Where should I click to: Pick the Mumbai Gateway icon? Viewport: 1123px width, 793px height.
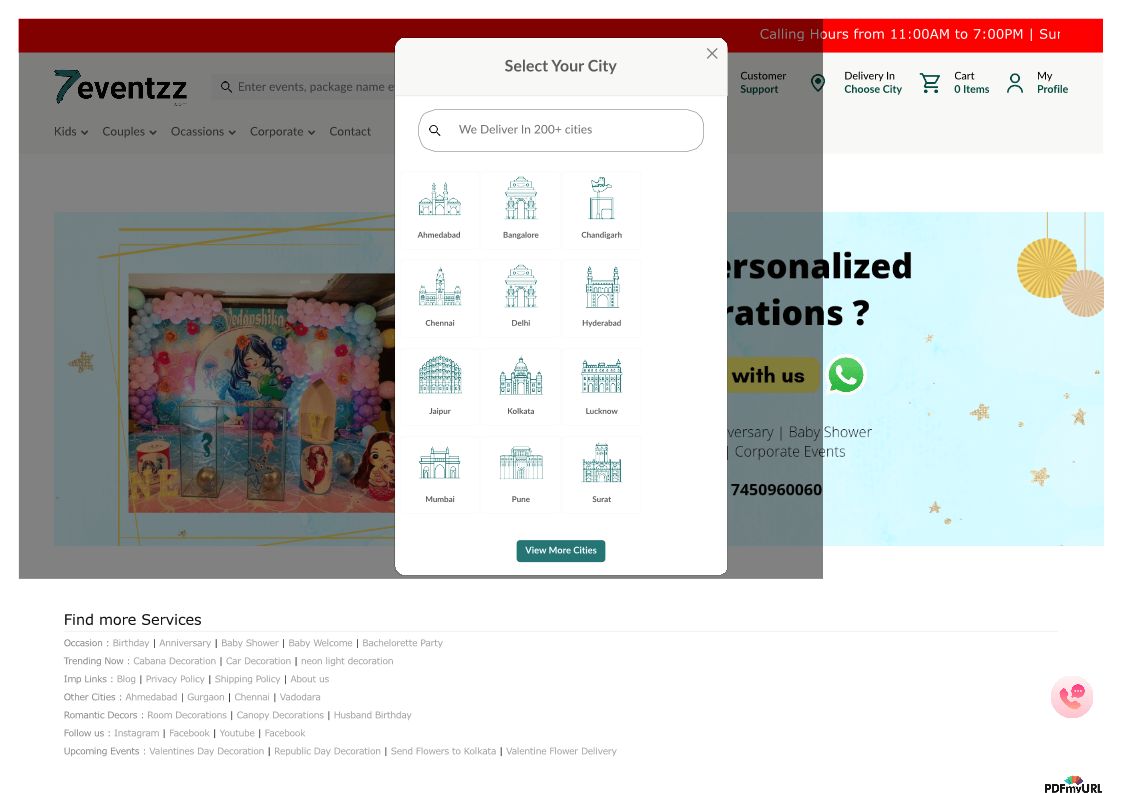tap(440, 464)
